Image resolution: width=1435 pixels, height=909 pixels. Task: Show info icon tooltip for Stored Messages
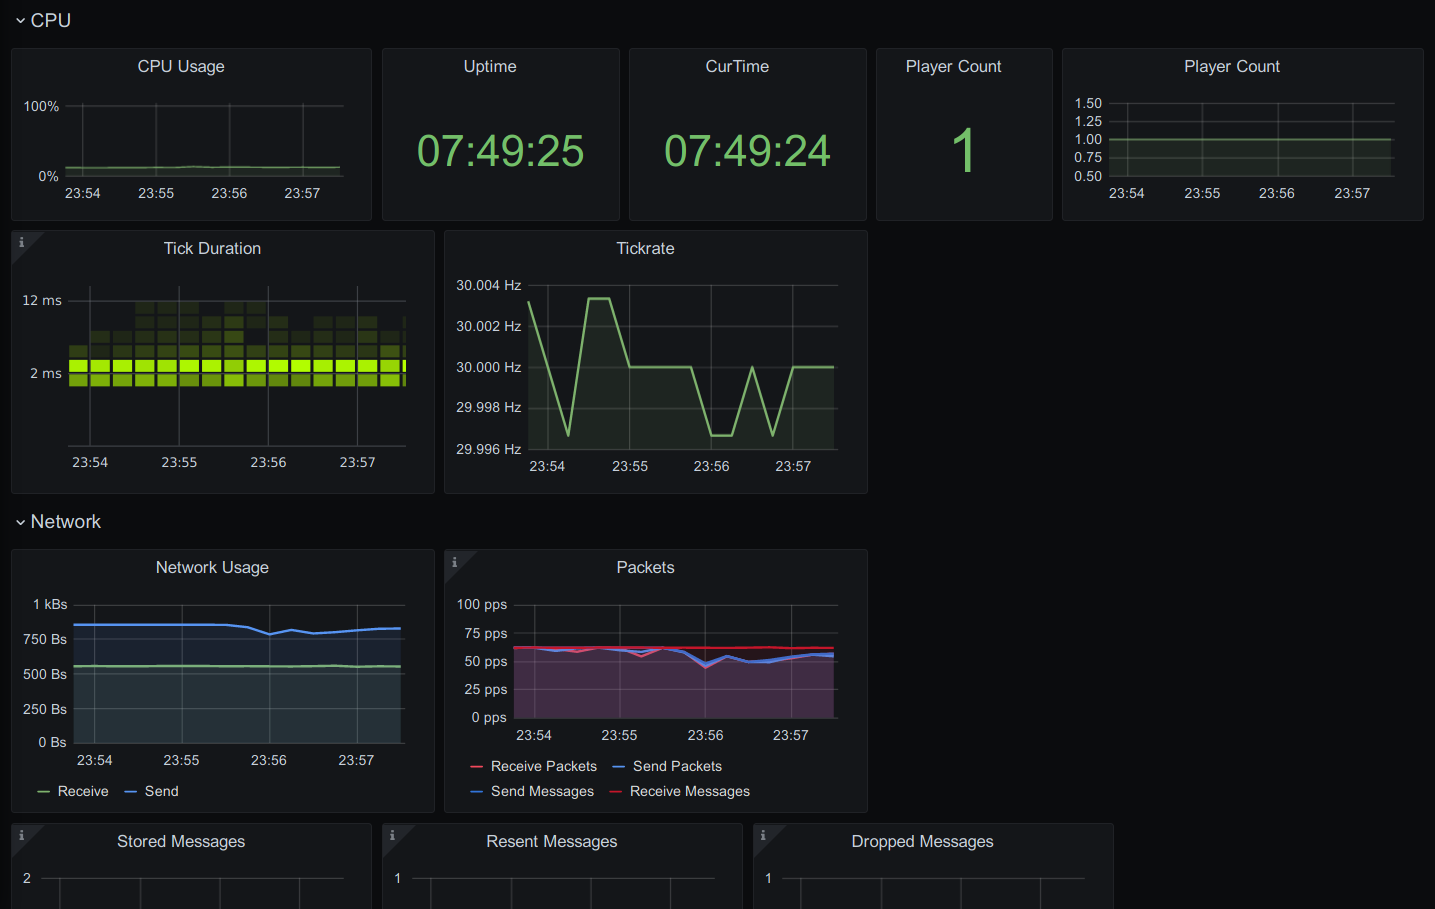pos(21,835)
